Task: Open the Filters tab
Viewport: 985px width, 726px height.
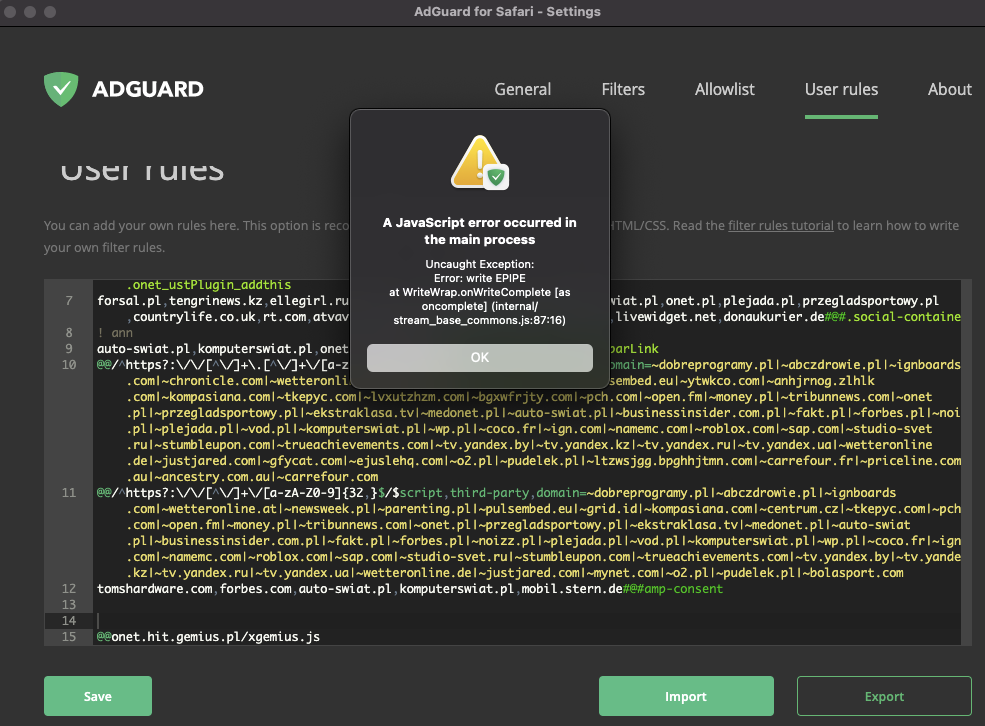Action: pyautogui.click(x=623, y=89)
